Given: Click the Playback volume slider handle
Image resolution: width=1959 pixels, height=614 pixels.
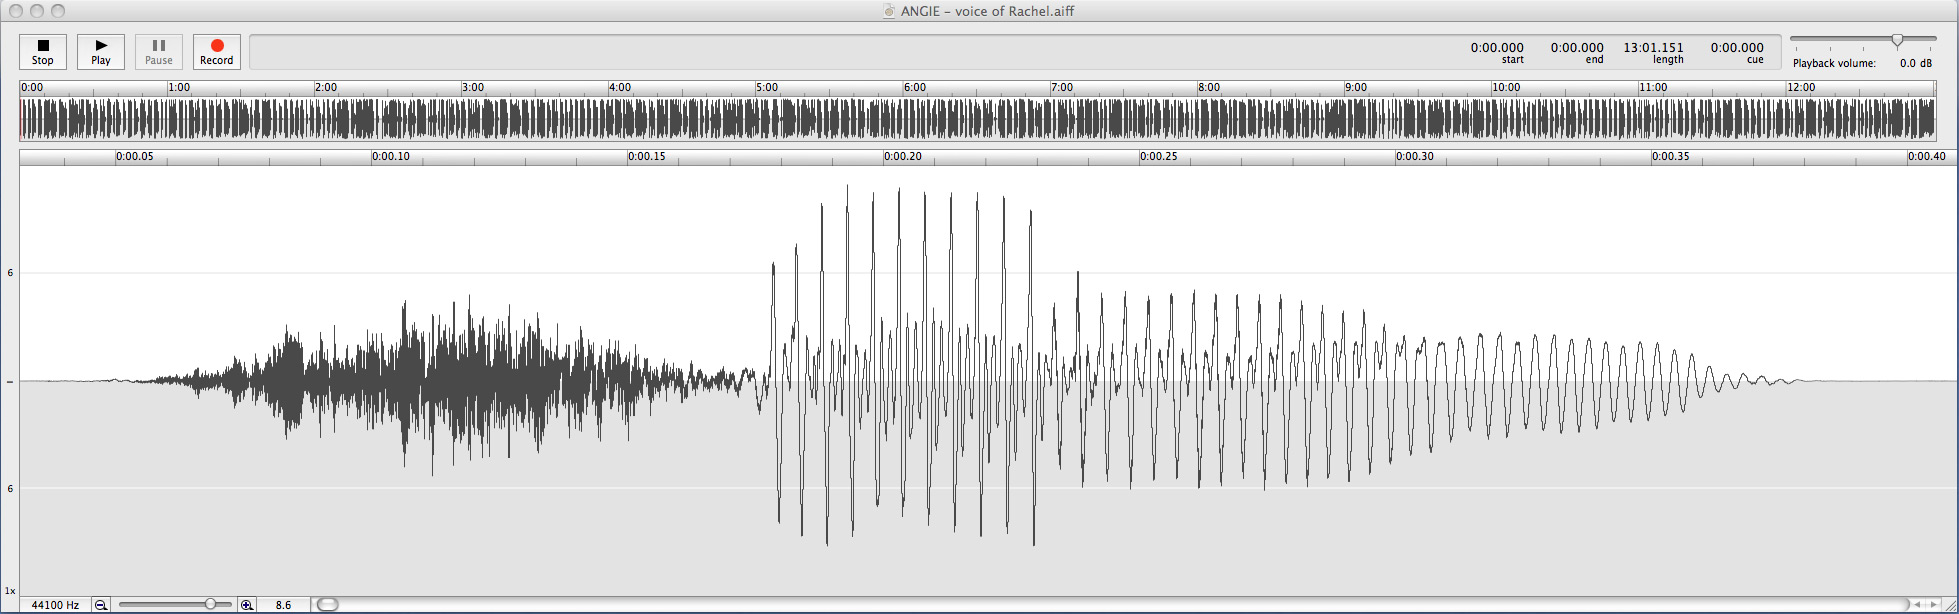Looking at the screenshot, I should (x=1897, y=40).
